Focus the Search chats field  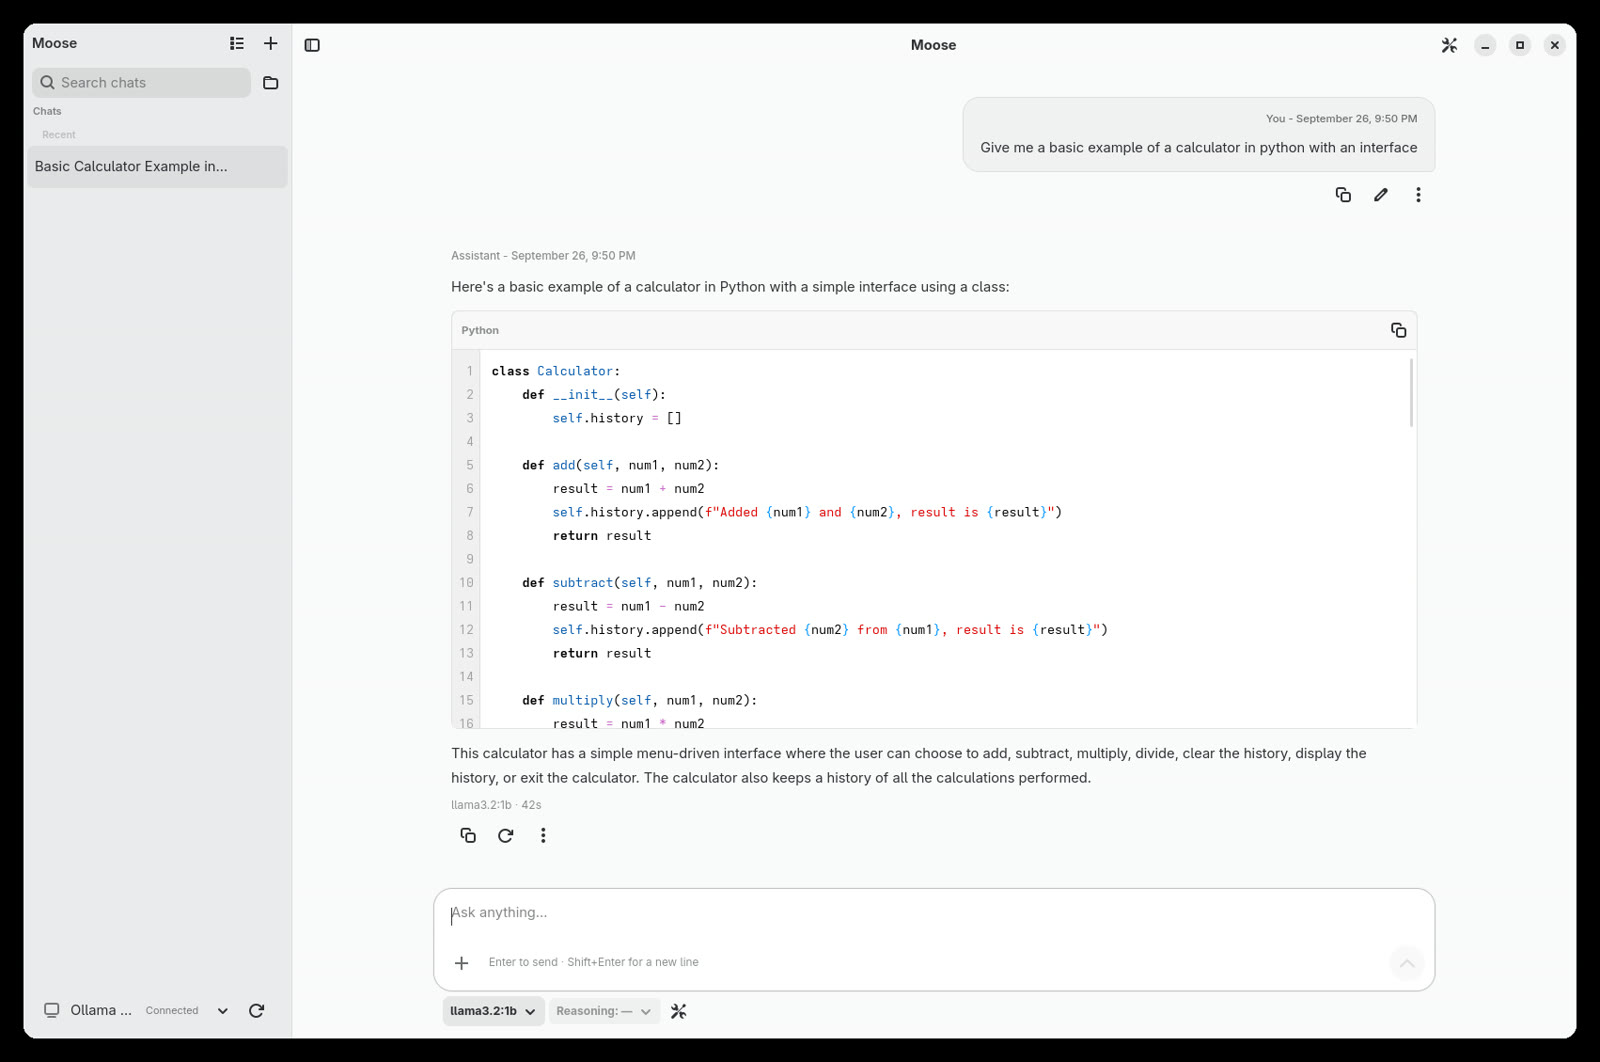coord(141,83)
